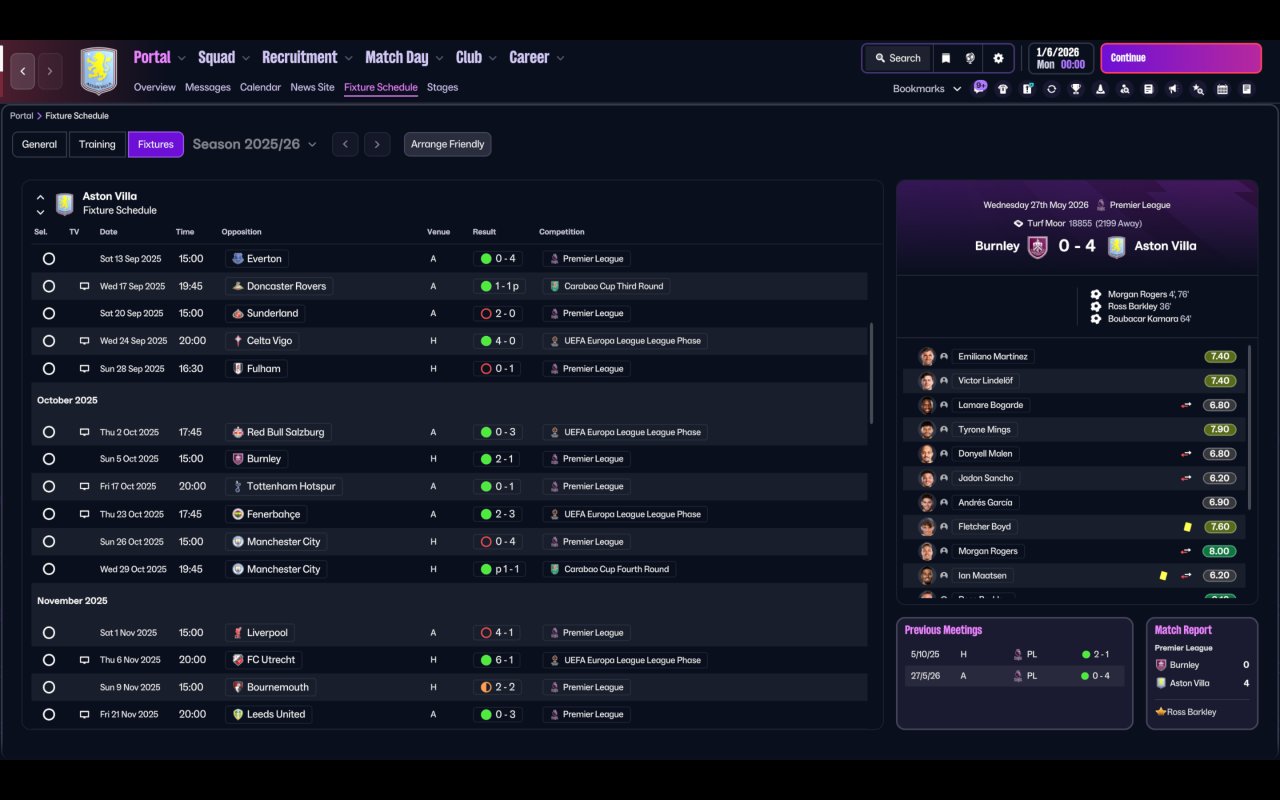
Task: Go back using the left navigation arrow
Action: [x=23, y=71]
